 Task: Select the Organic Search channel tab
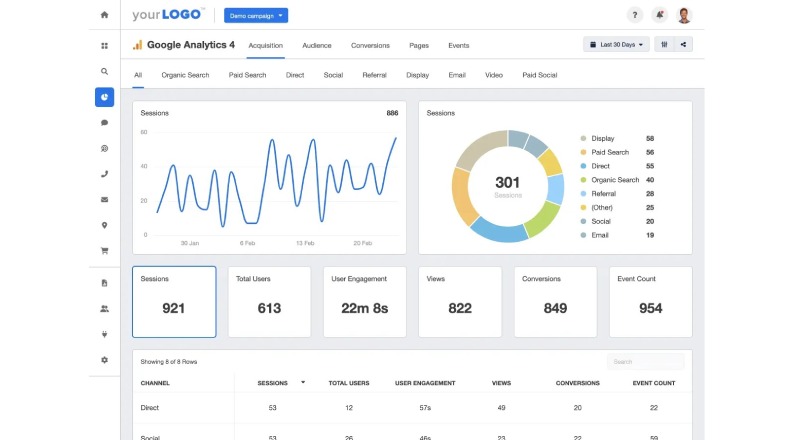tap(185, 75)
